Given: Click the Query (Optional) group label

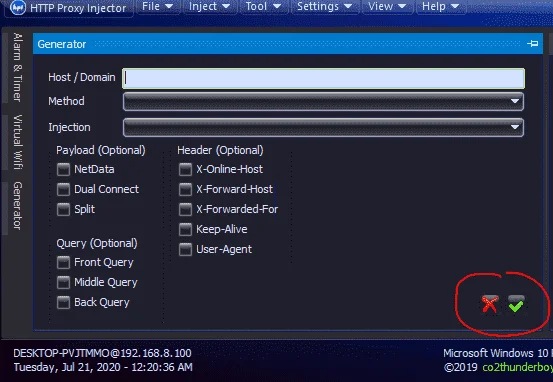Looking at the screenshot, I should [97, 243].
